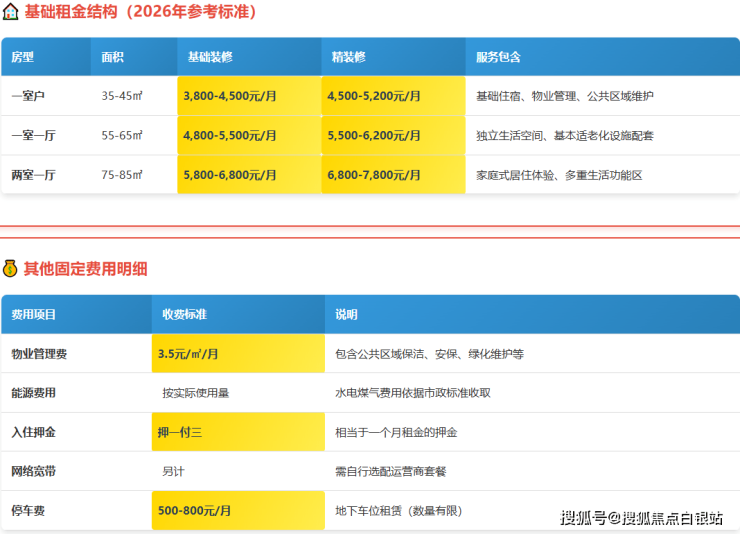This screenshot has height=534, width=740.
Task: Select the 其他固定费用明细 section heading
Action: 86,268
